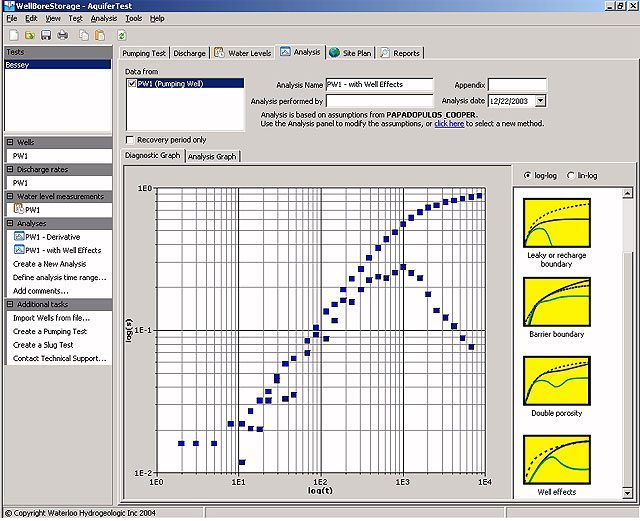Enable the Recovery period only checkbox
The height and width of the screenshot is (521, 640).
tap(130, 140)
